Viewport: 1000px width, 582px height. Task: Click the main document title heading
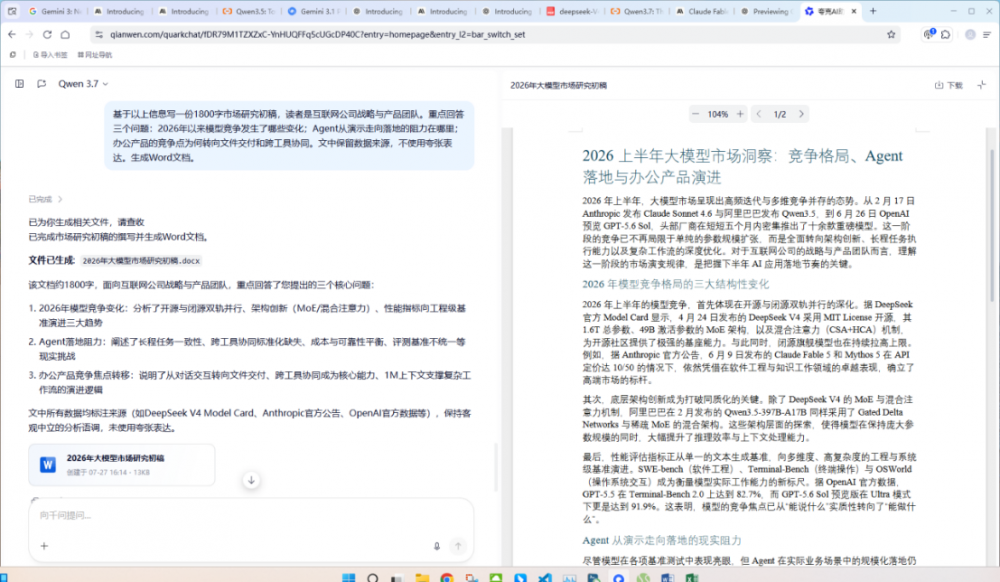(x=742, y=166)
